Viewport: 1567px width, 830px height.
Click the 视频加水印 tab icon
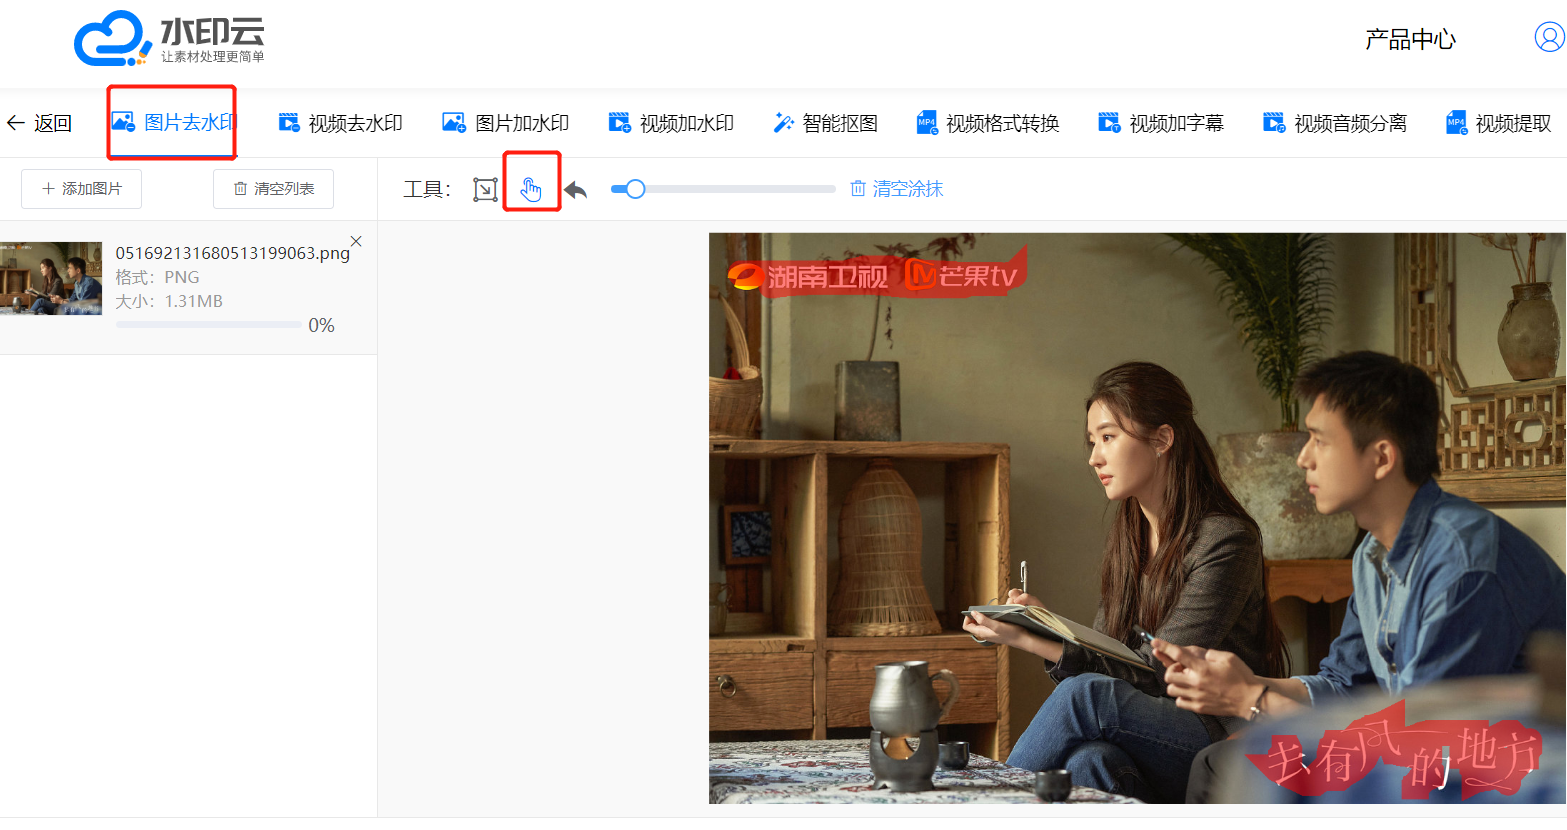620,123
